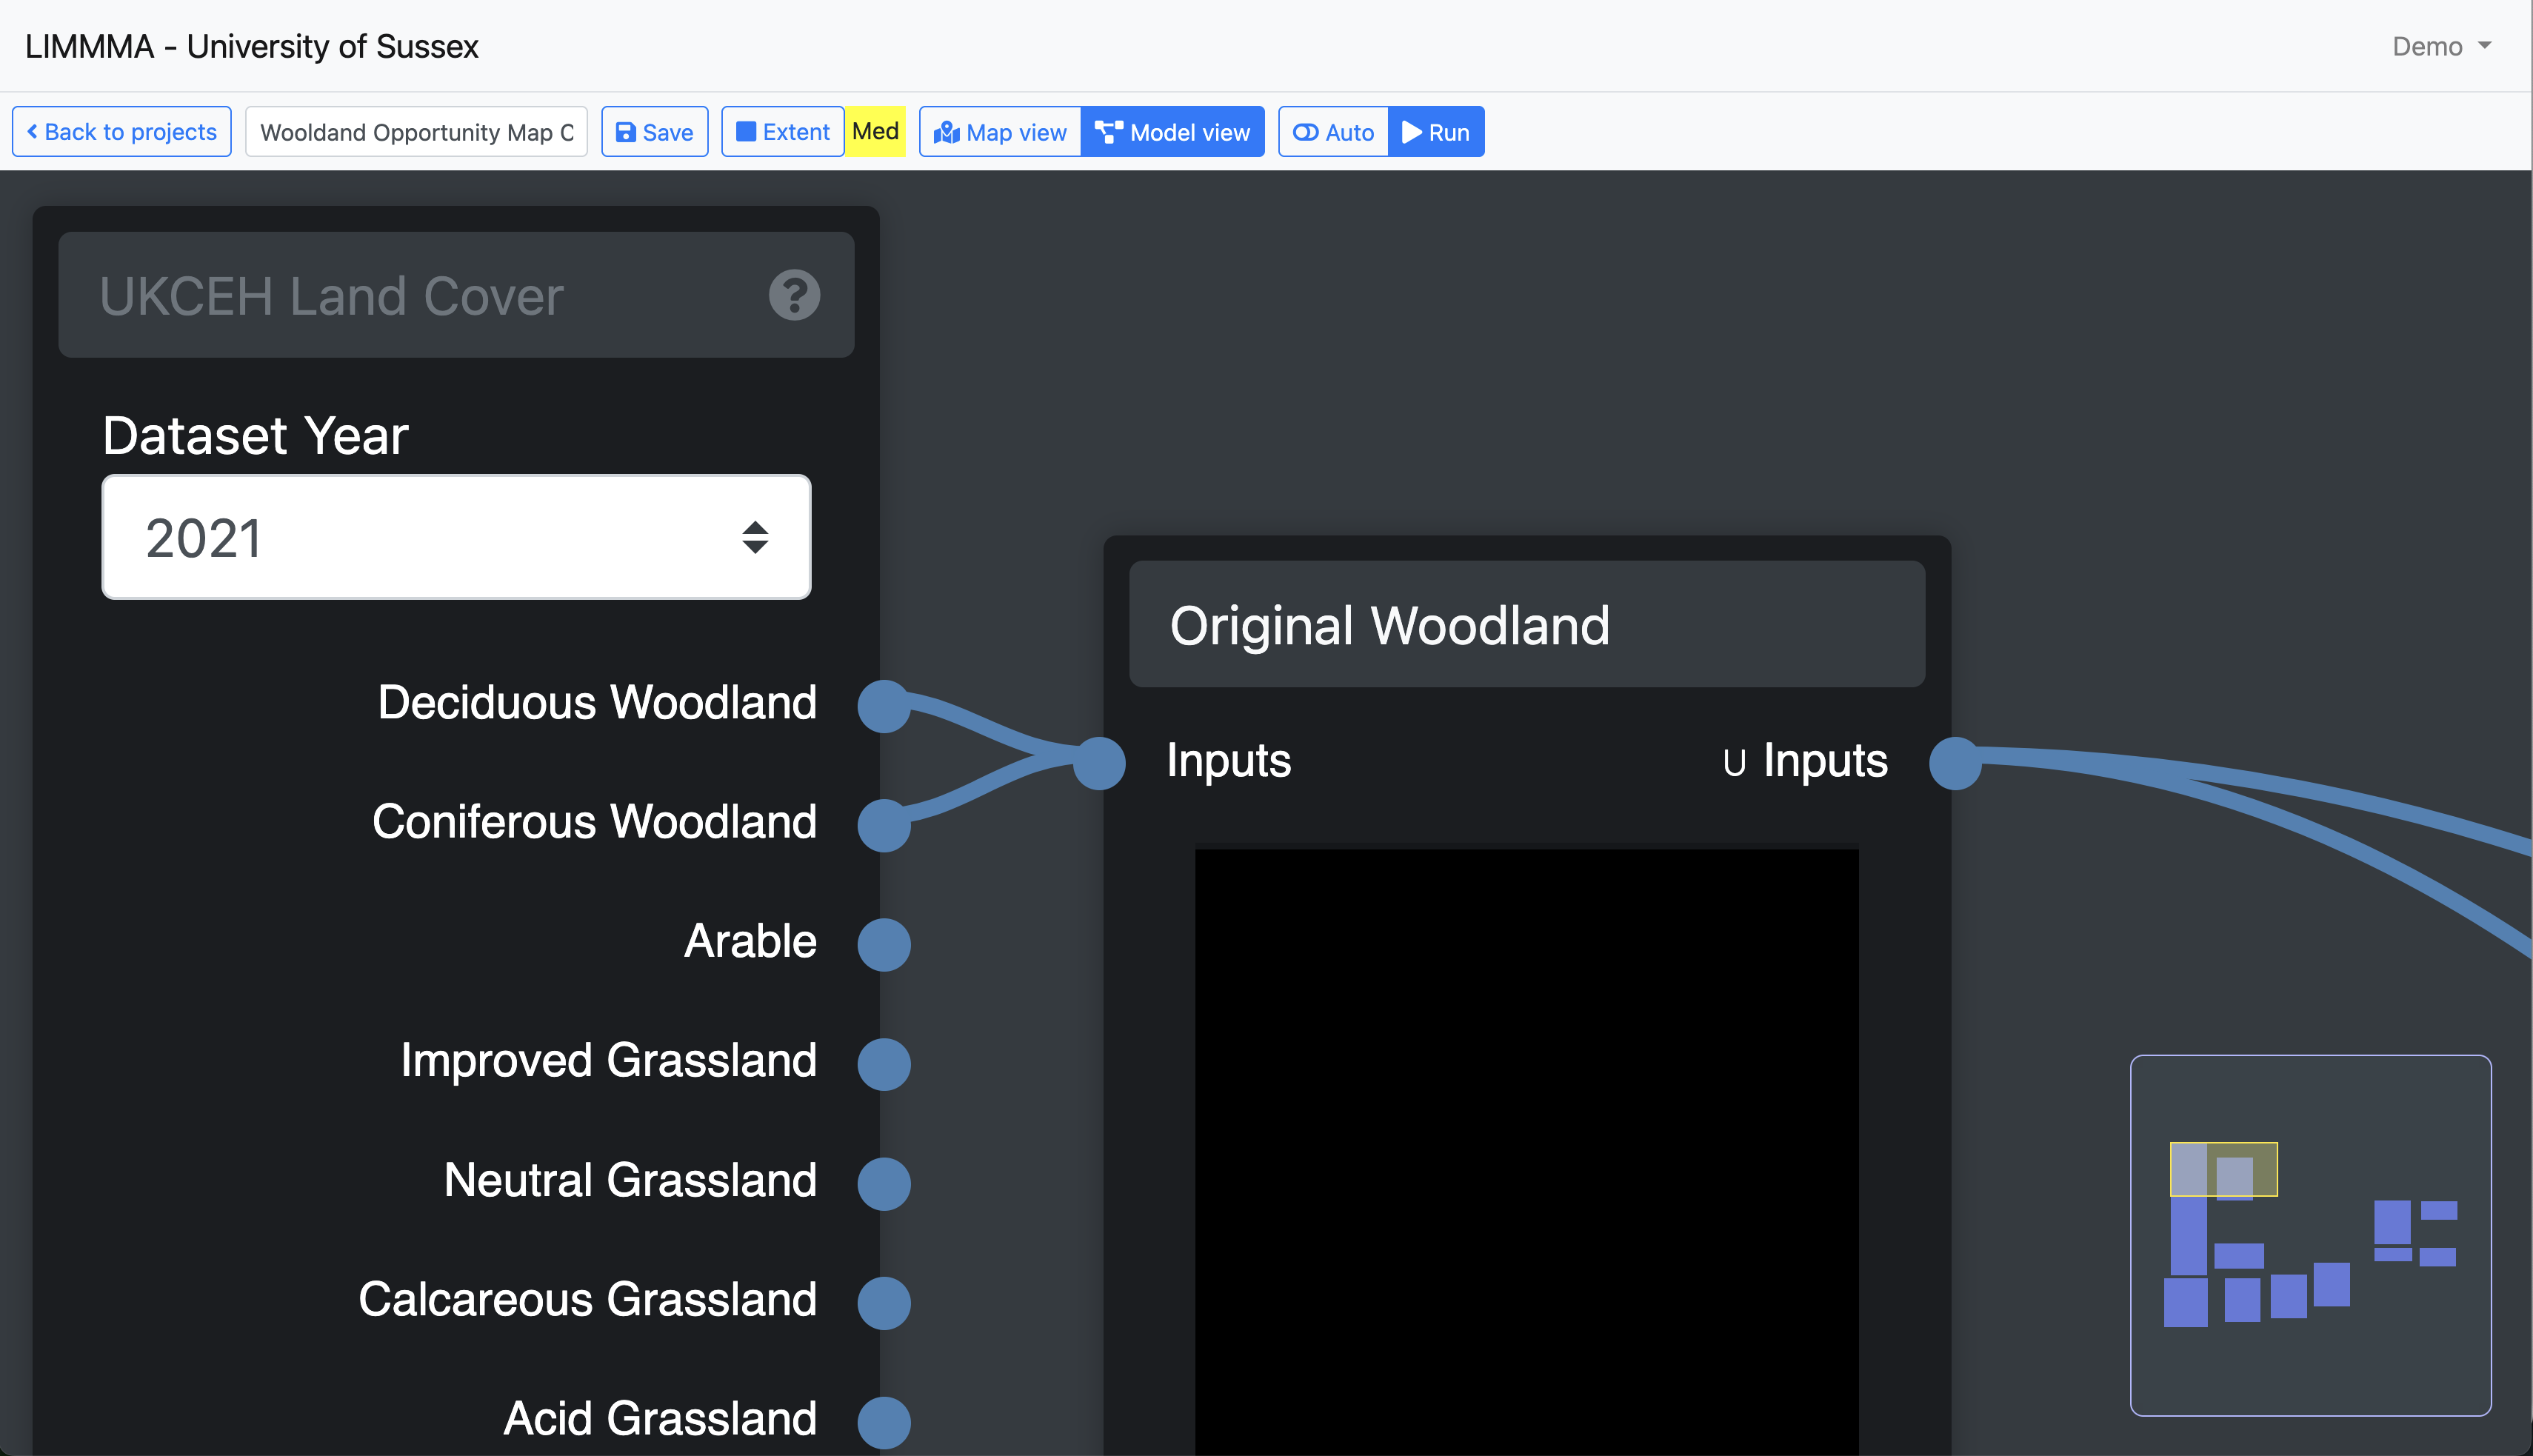Image resolution: width=2533 pixels, height=1456 pixels.
Task: Toggle the Med resolution setting
Action: [875, 132]
